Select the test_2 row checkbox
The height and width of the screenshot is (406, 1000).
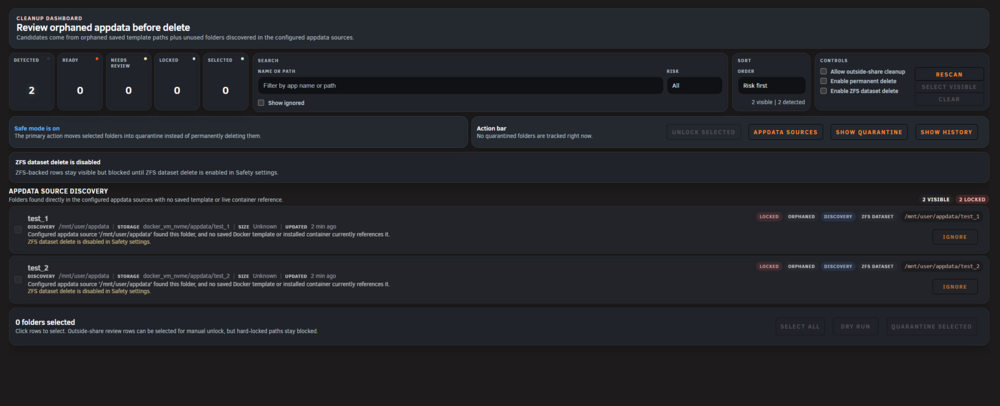(x=18, y=279)
